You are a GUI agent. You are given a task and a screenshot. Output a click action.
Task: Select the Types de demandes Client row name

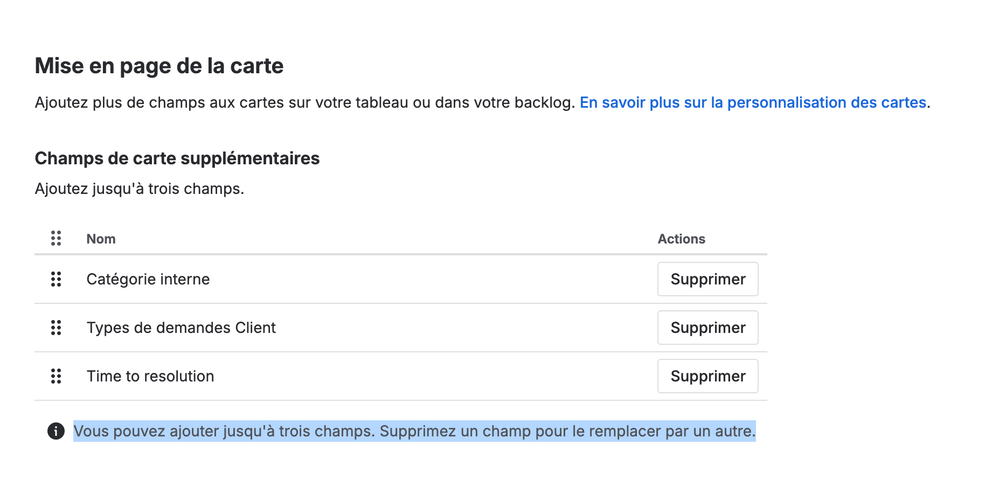coord(181,328)
